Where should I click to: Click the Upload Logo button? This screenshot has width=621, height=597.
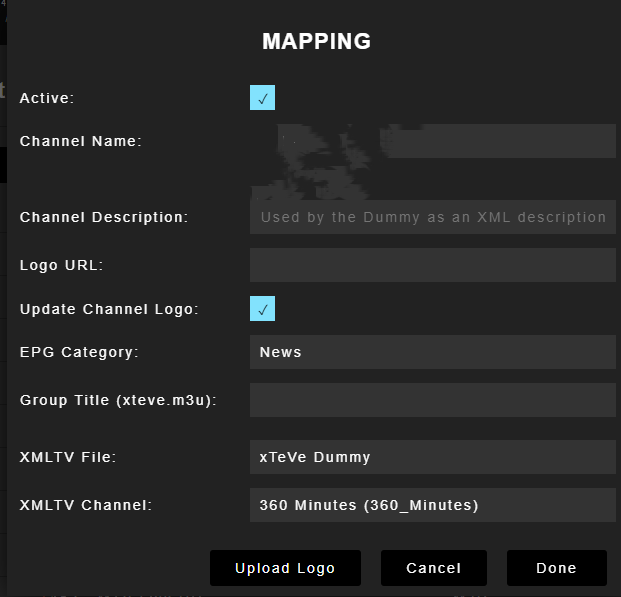(285, 568)
